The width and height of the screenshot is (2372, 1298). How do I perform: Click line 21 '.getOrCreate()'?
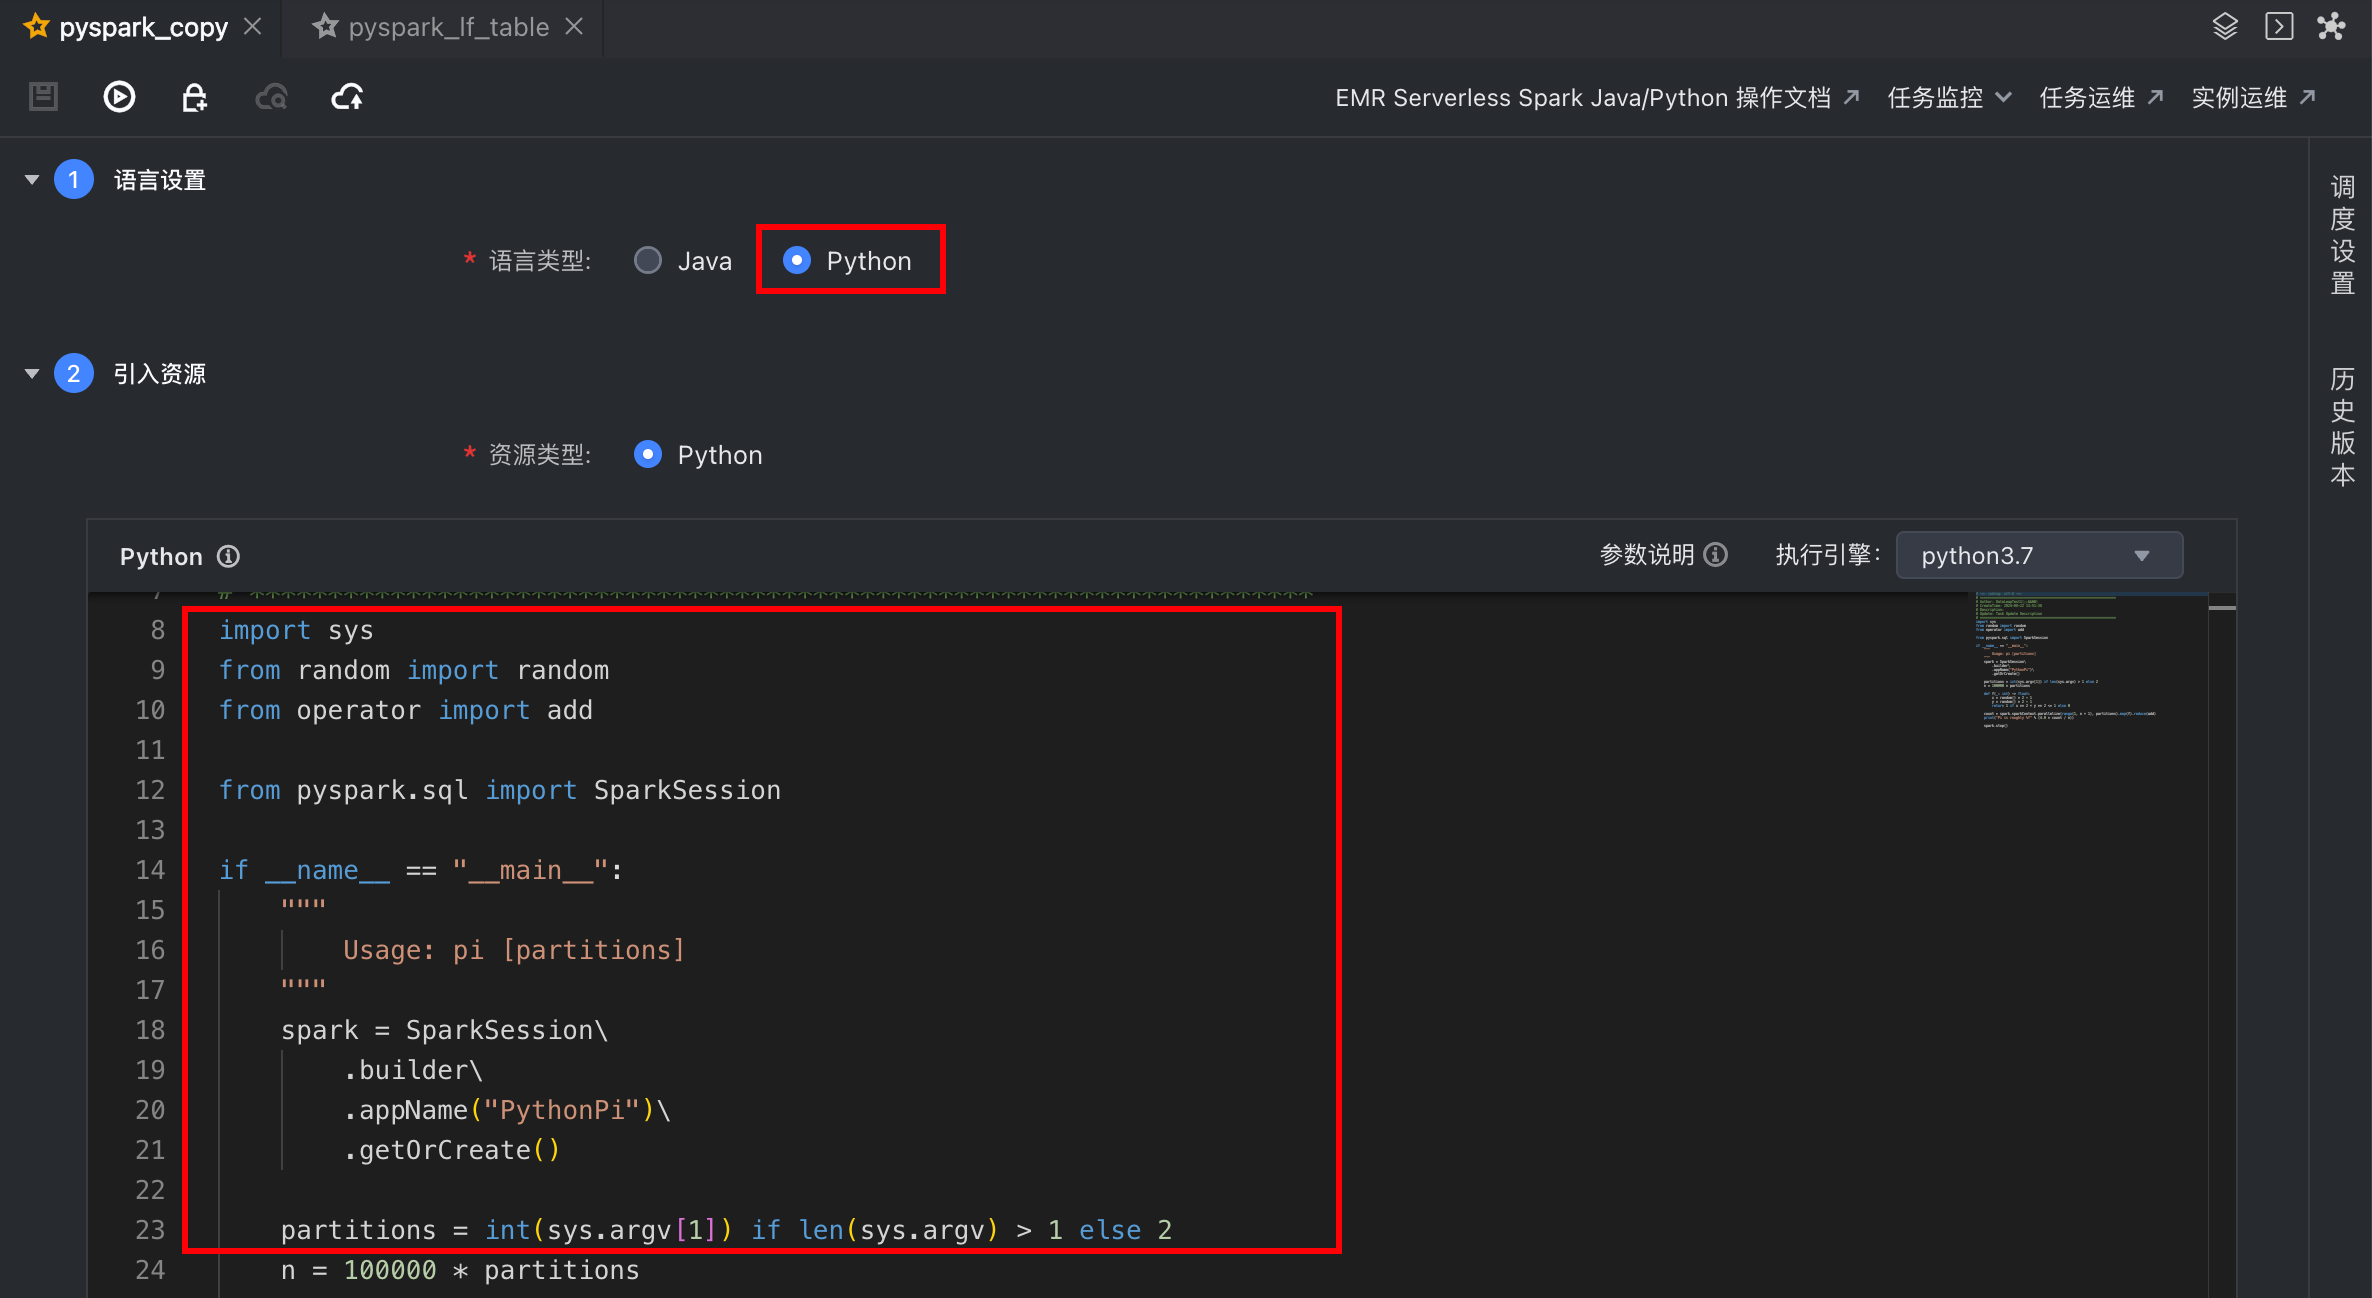452,1150
